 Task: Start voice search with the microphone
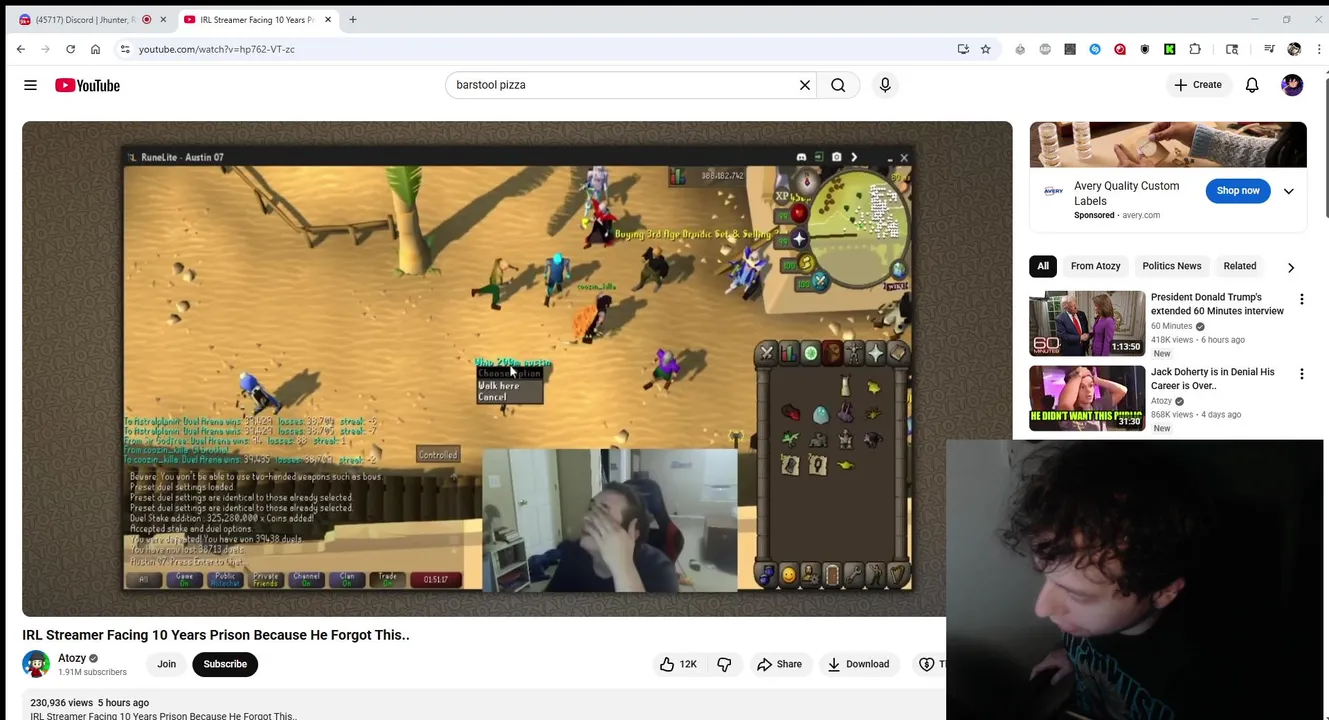tap(885, 85)
